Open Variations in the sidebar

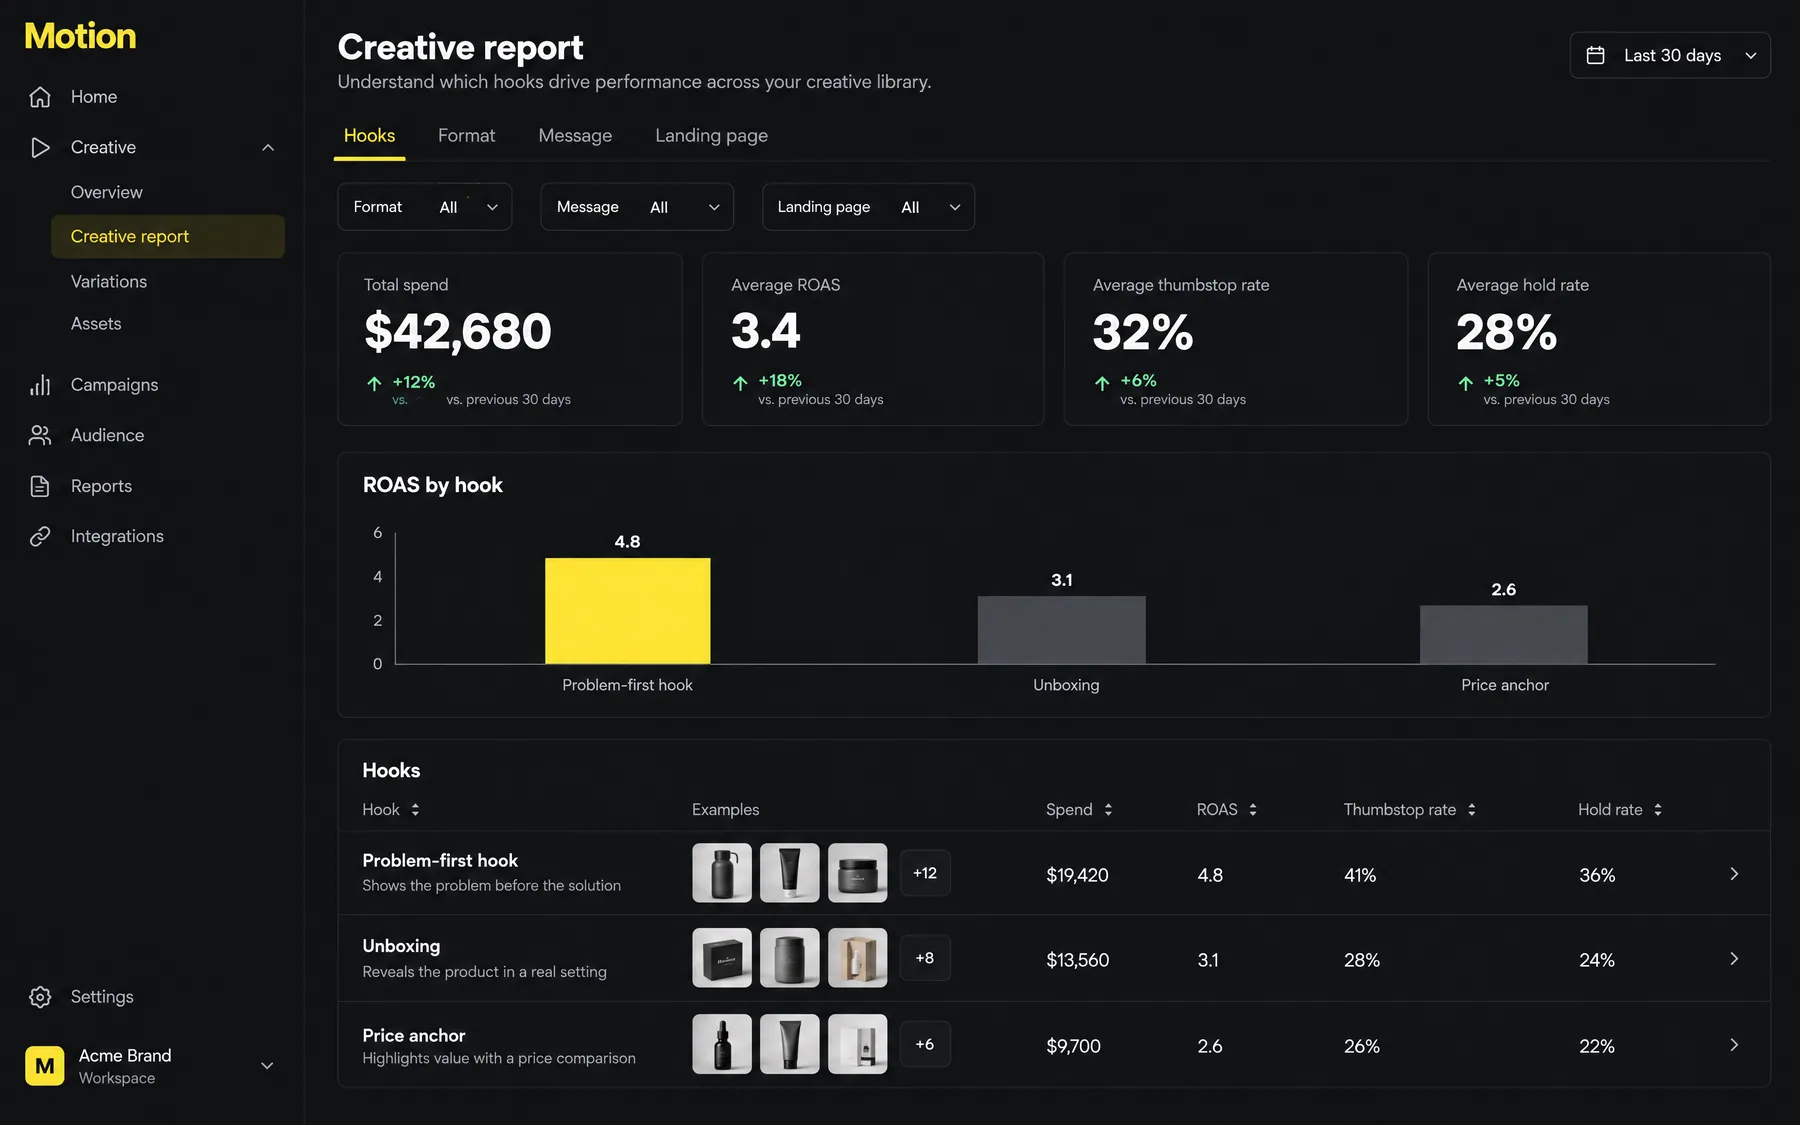point(109,282)
